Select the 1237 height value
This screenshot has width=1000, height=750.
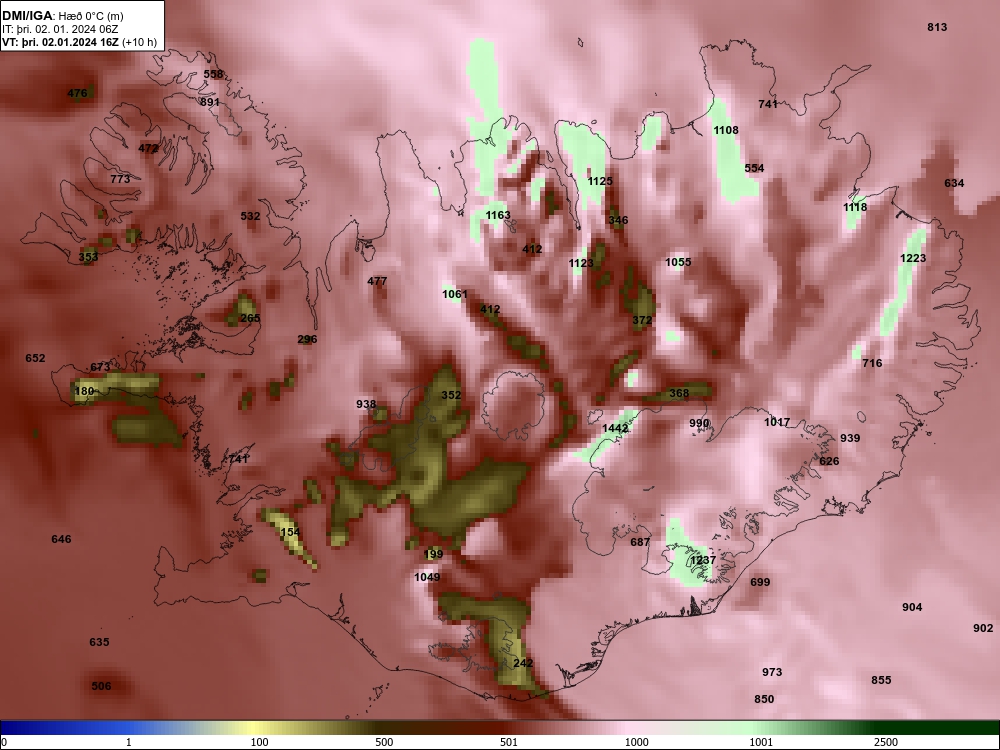(703, 560)
